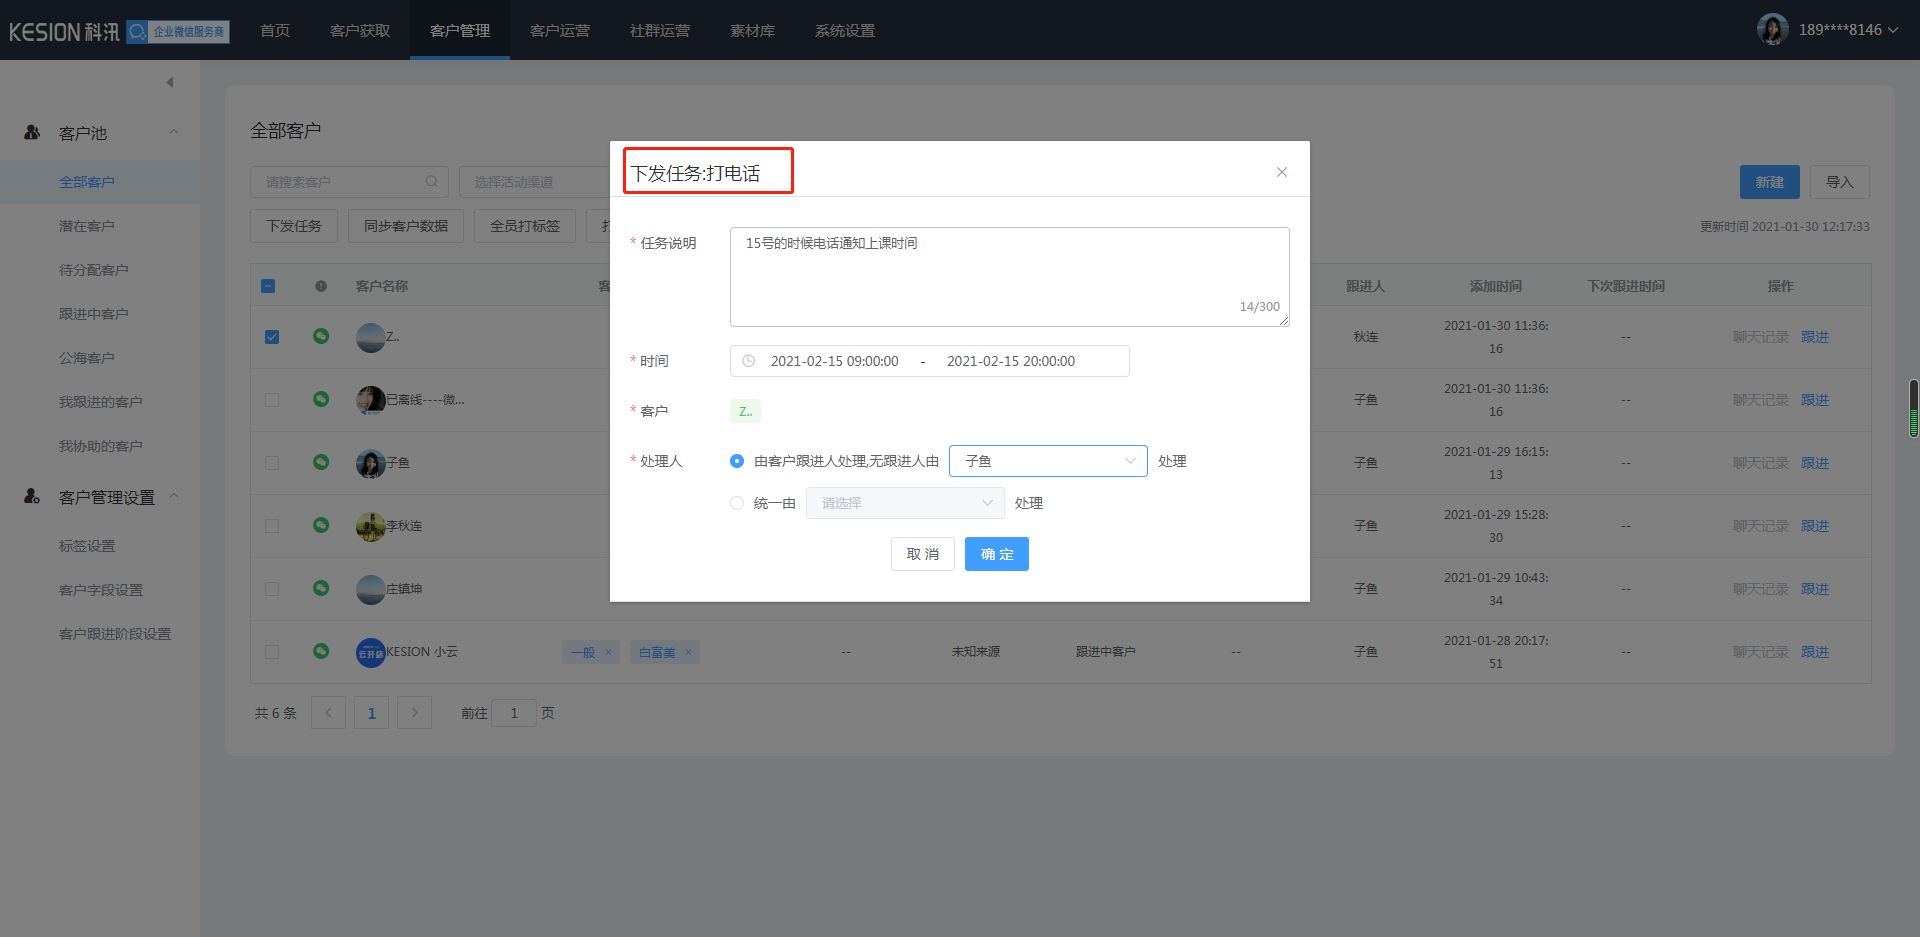Select radio 由客户跟进人处理

click(737, 461)
